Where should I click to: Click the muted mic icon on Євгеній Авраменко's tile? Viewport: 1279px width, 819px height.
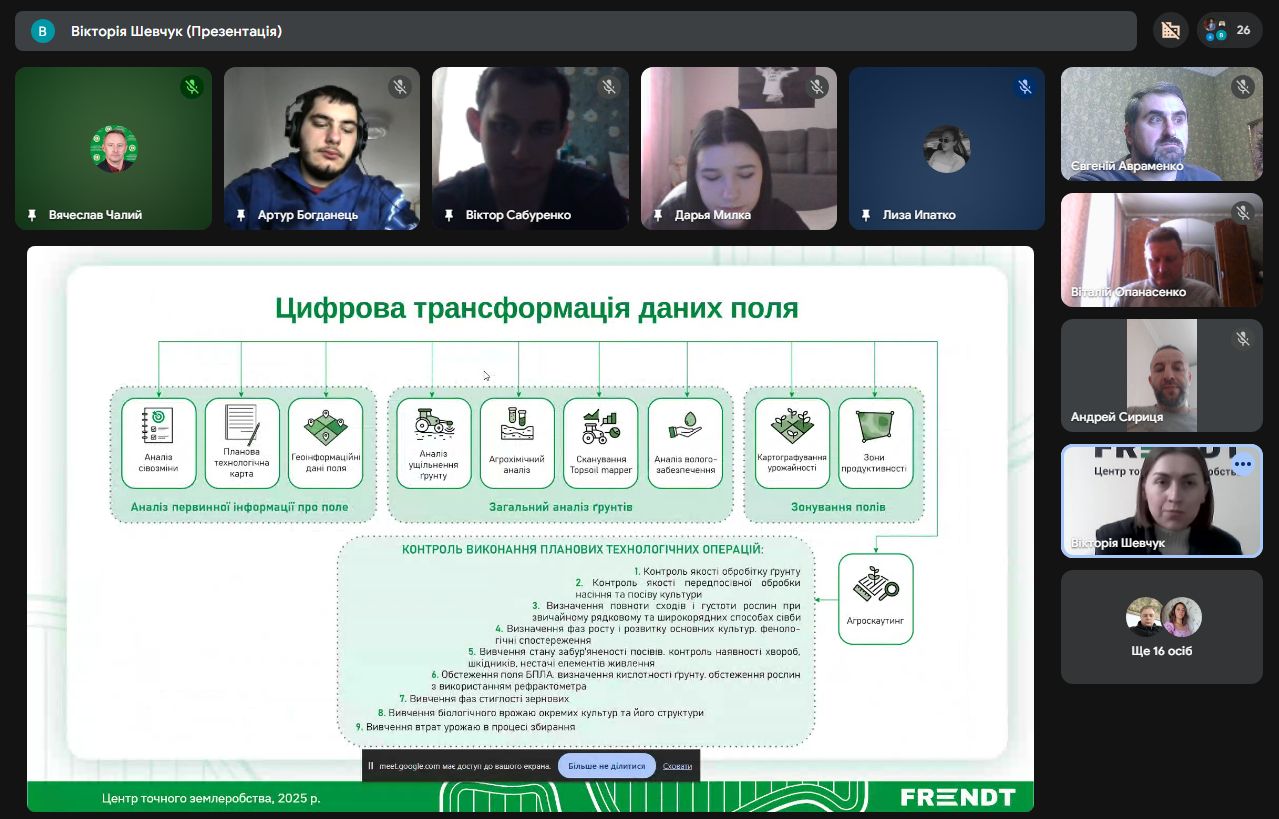point(1243,87)
